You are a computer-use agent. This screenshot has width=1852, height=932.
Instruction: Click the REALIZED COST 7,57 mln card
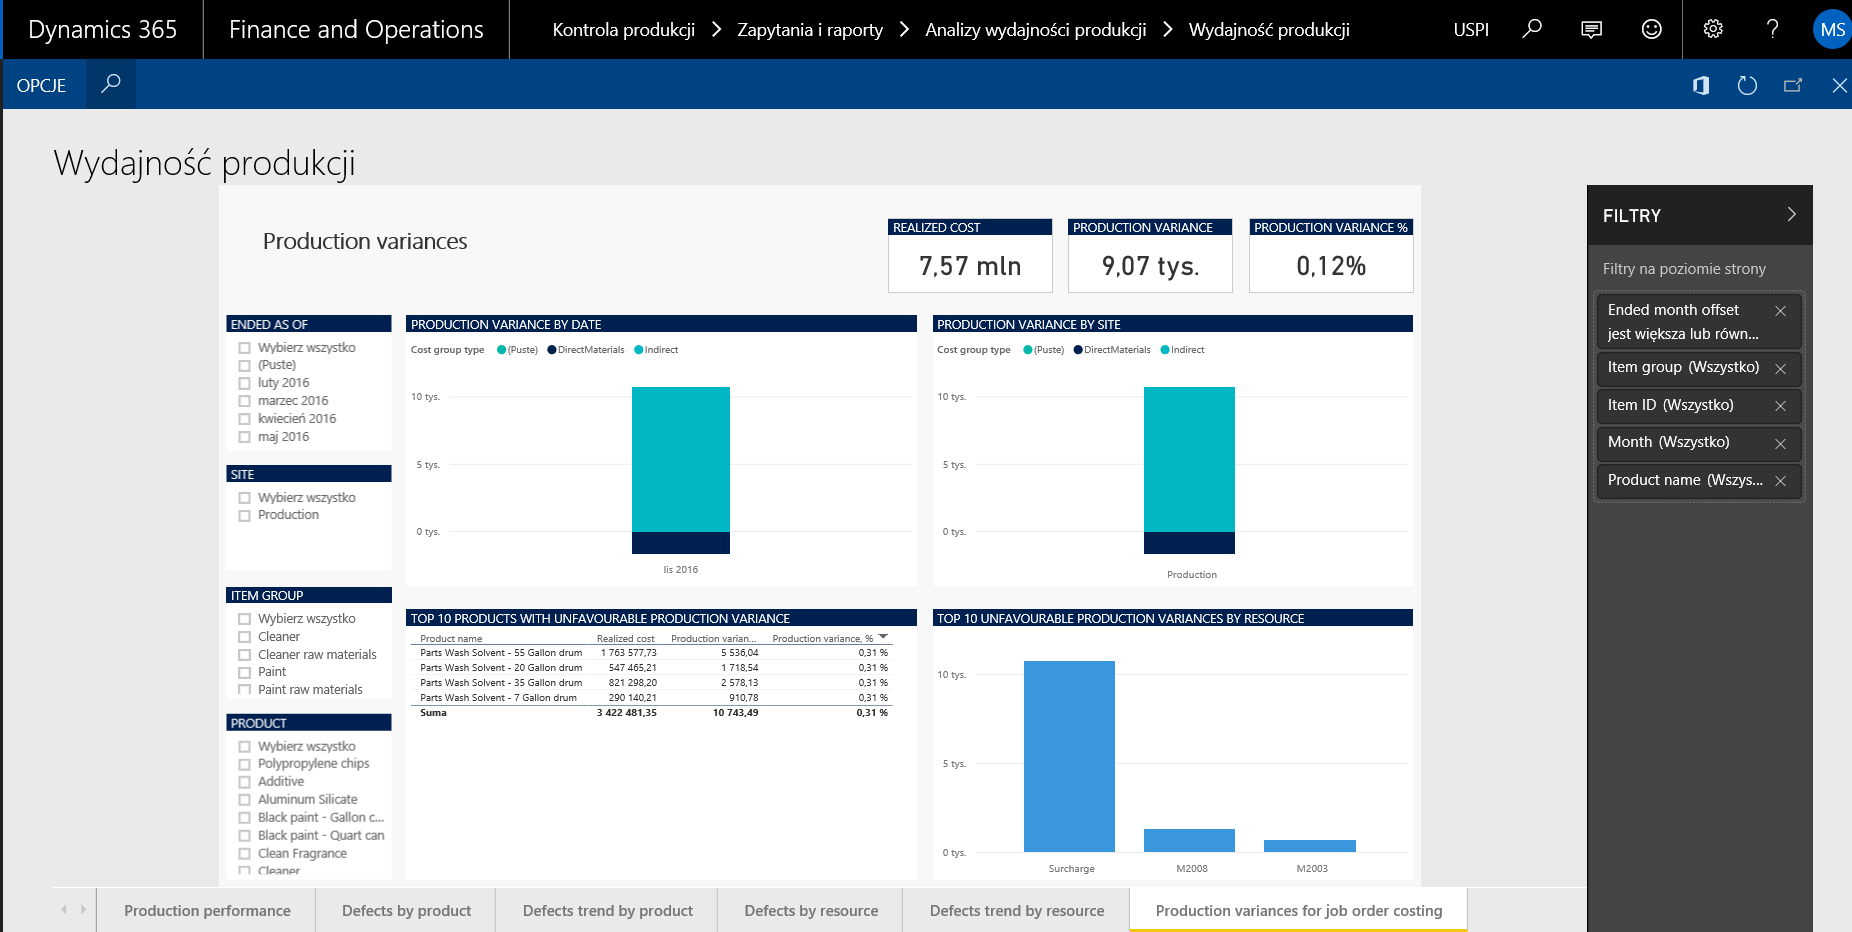click(x=970, y=256)
